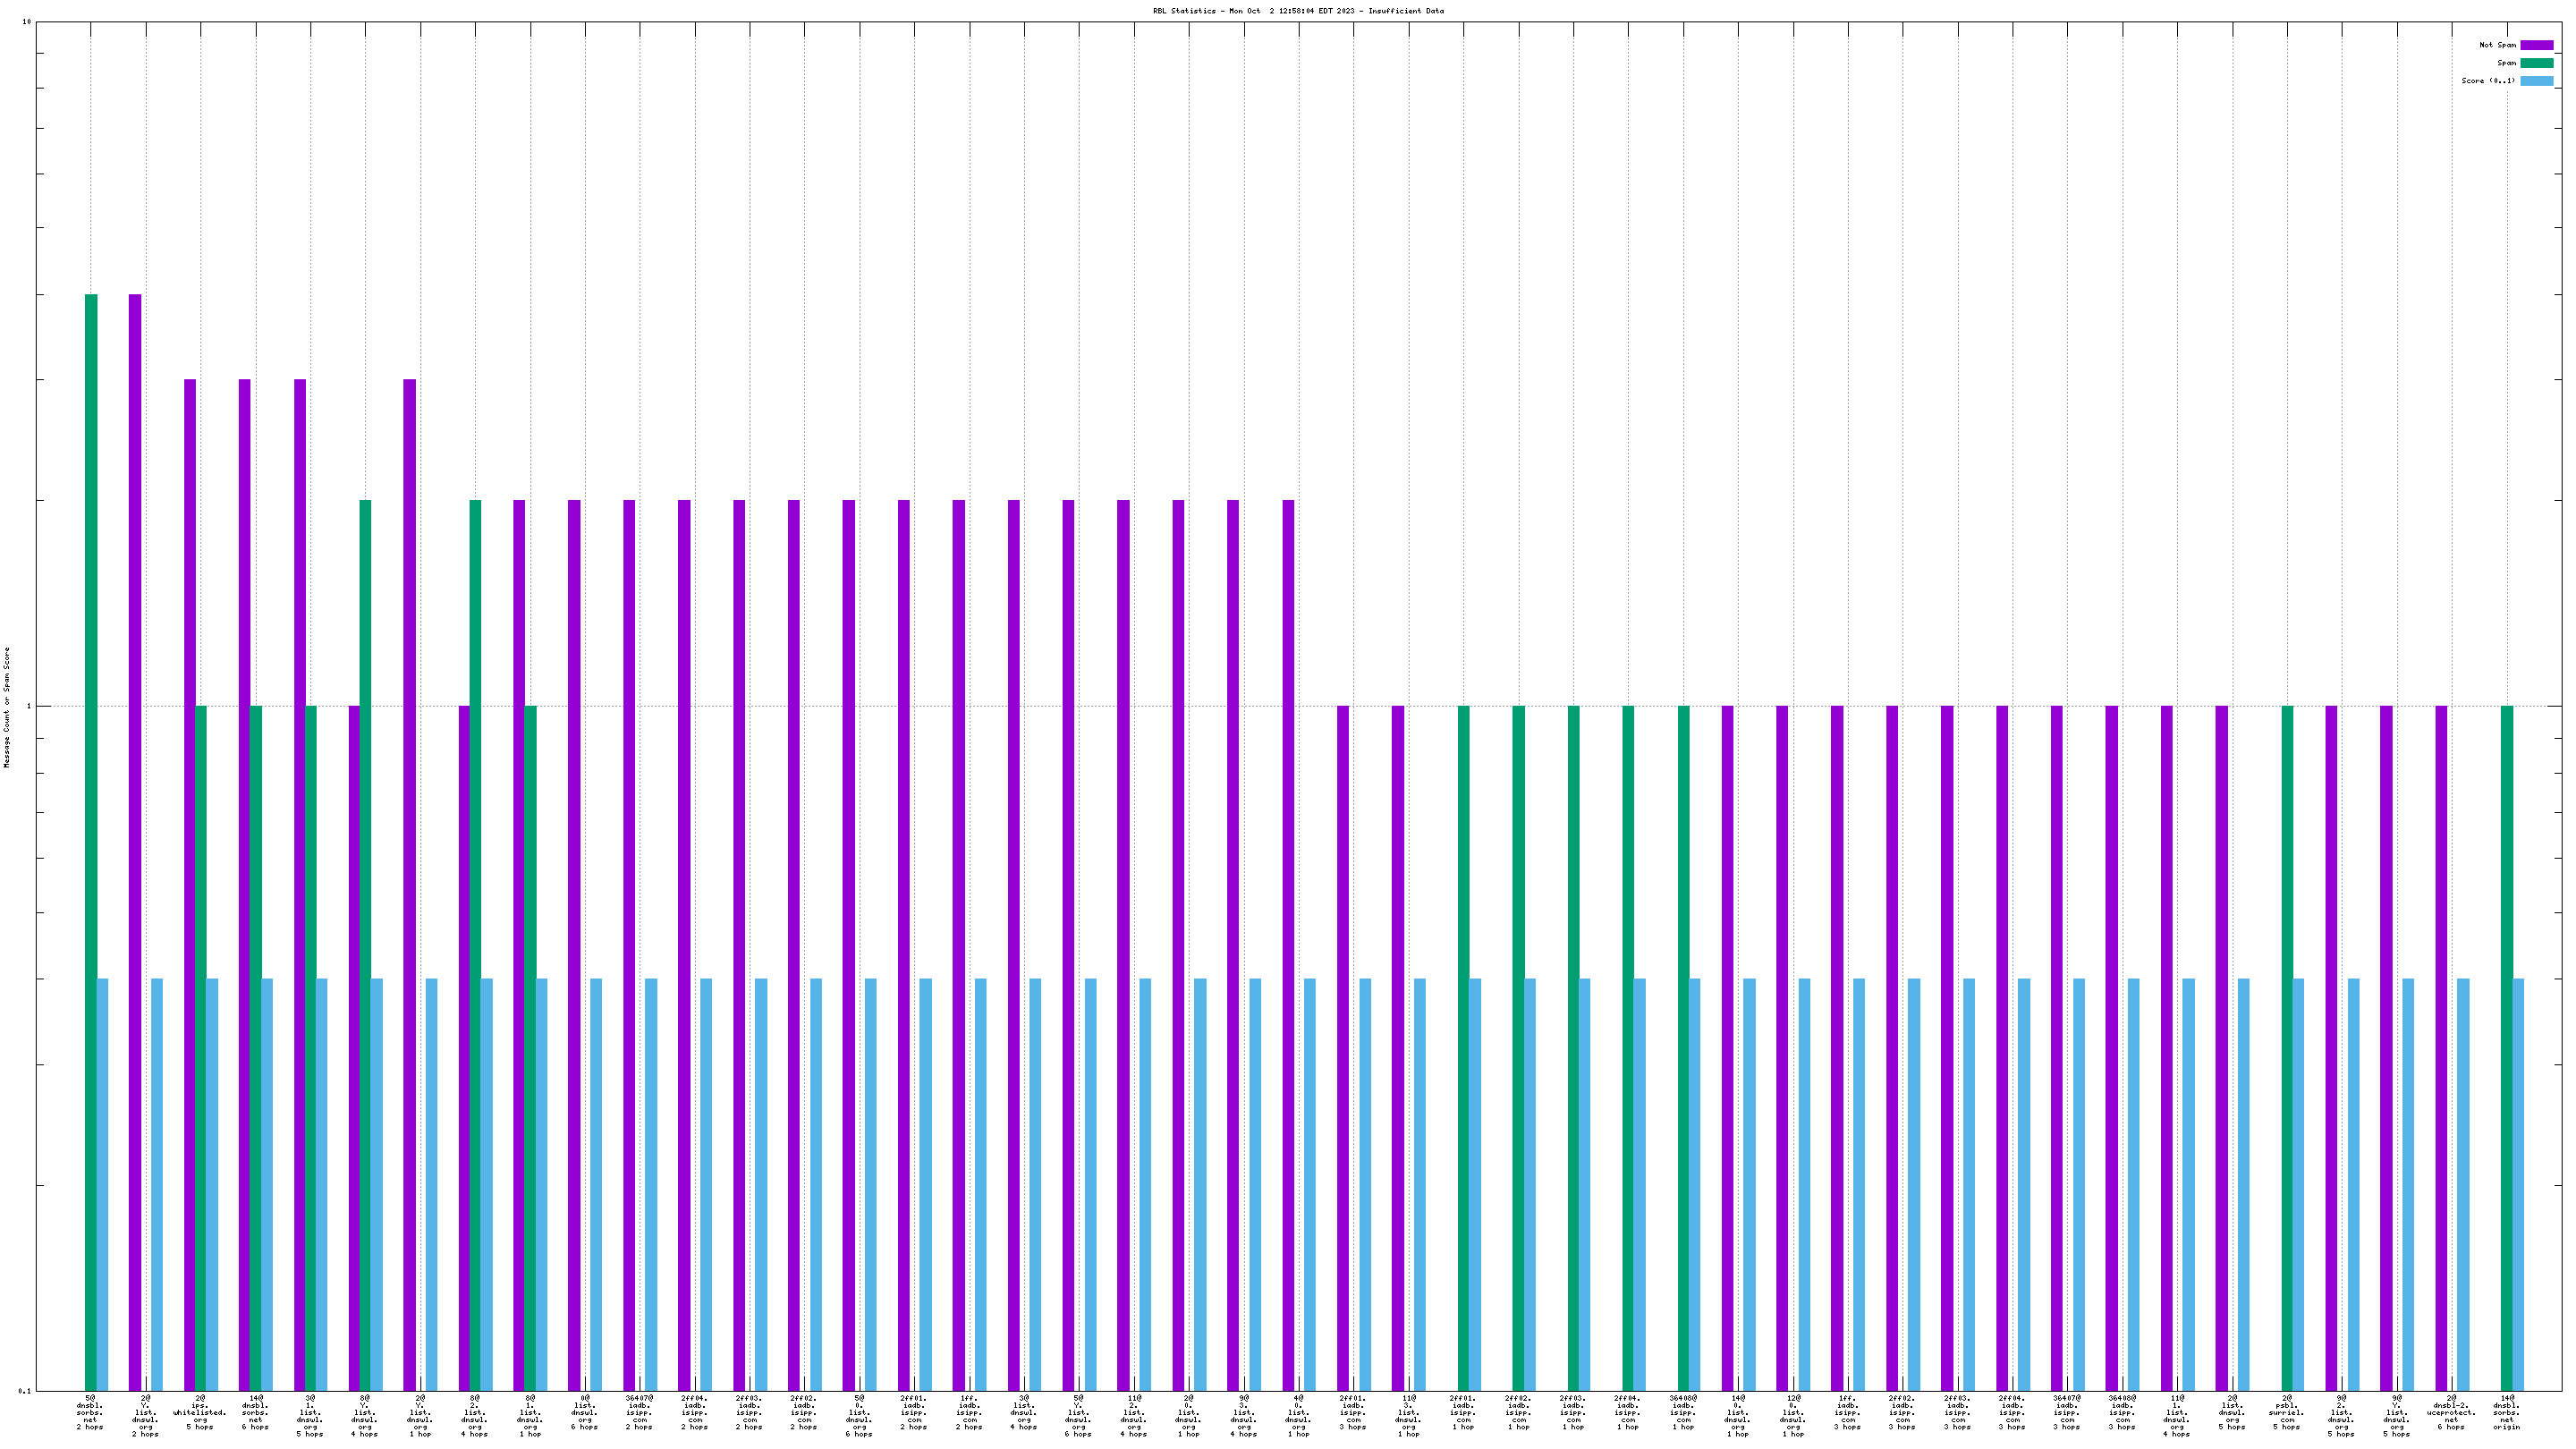Click the purple Not Spam legend swatch
The width and height of the screenshot is (2576, 1449).
pos(2536,45)
